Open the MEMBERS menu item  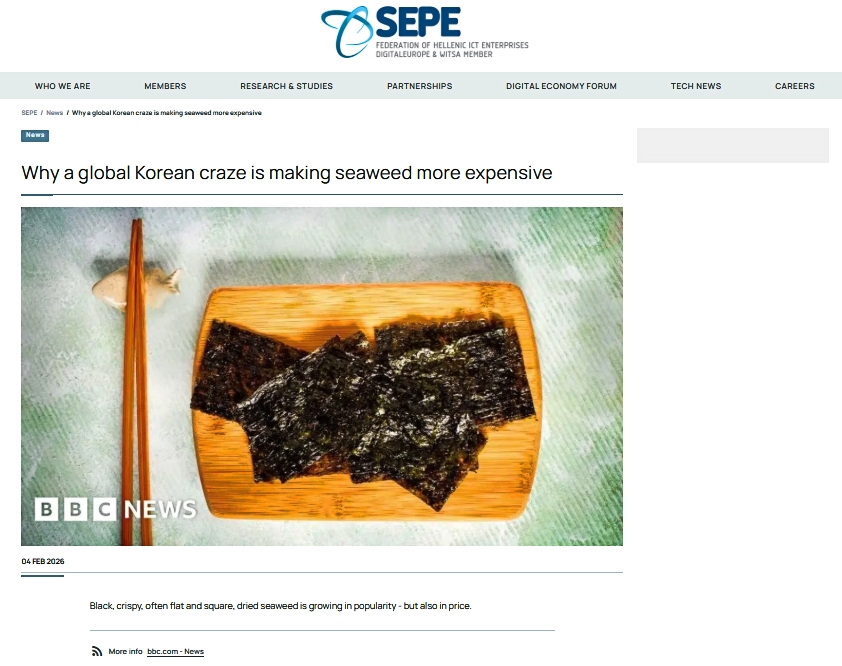click(165, 86)
